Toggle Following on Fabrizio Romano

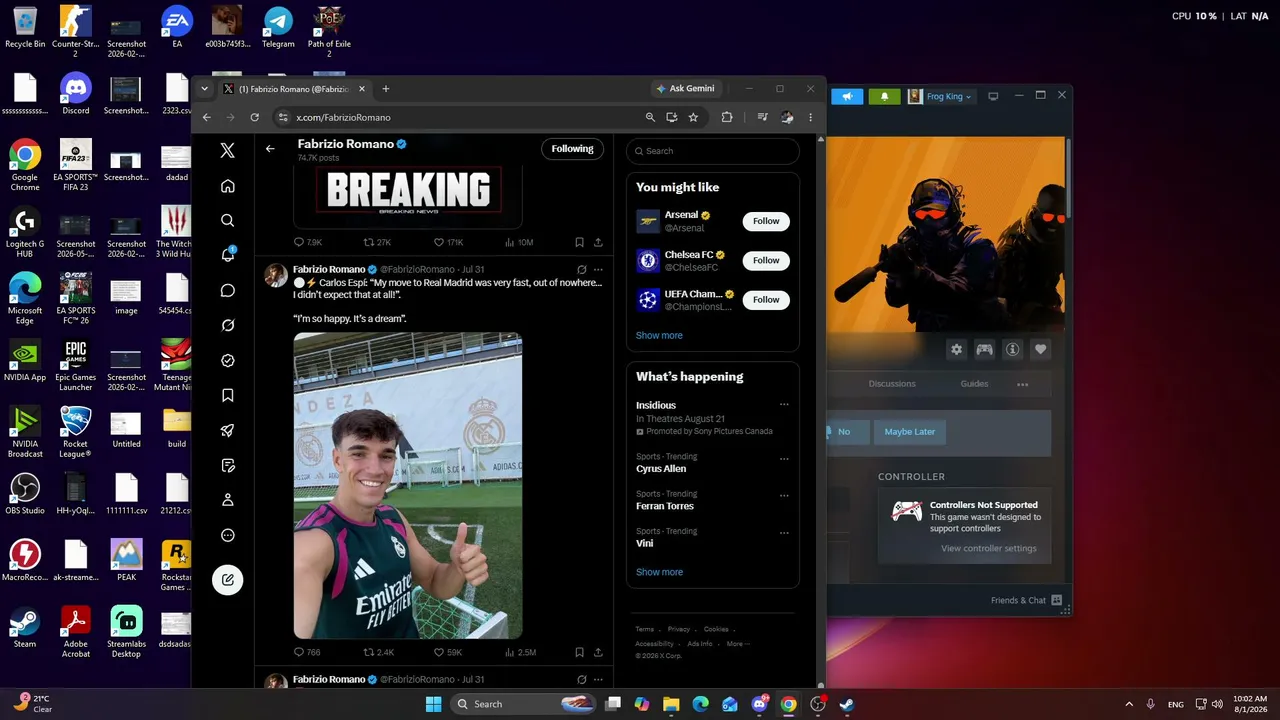click(572, 149)
